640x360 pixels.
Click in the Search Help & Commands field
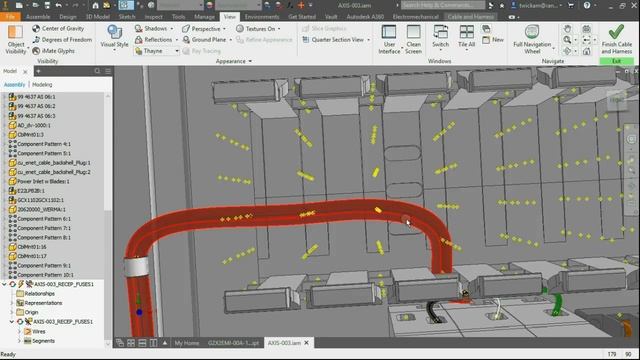(x=443, y=5)
